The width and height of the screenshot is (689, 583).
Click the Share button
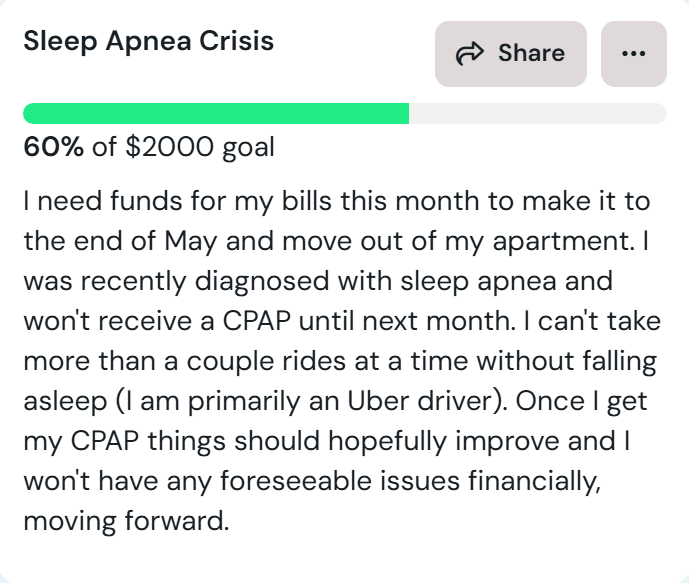[x=511, y=54]
